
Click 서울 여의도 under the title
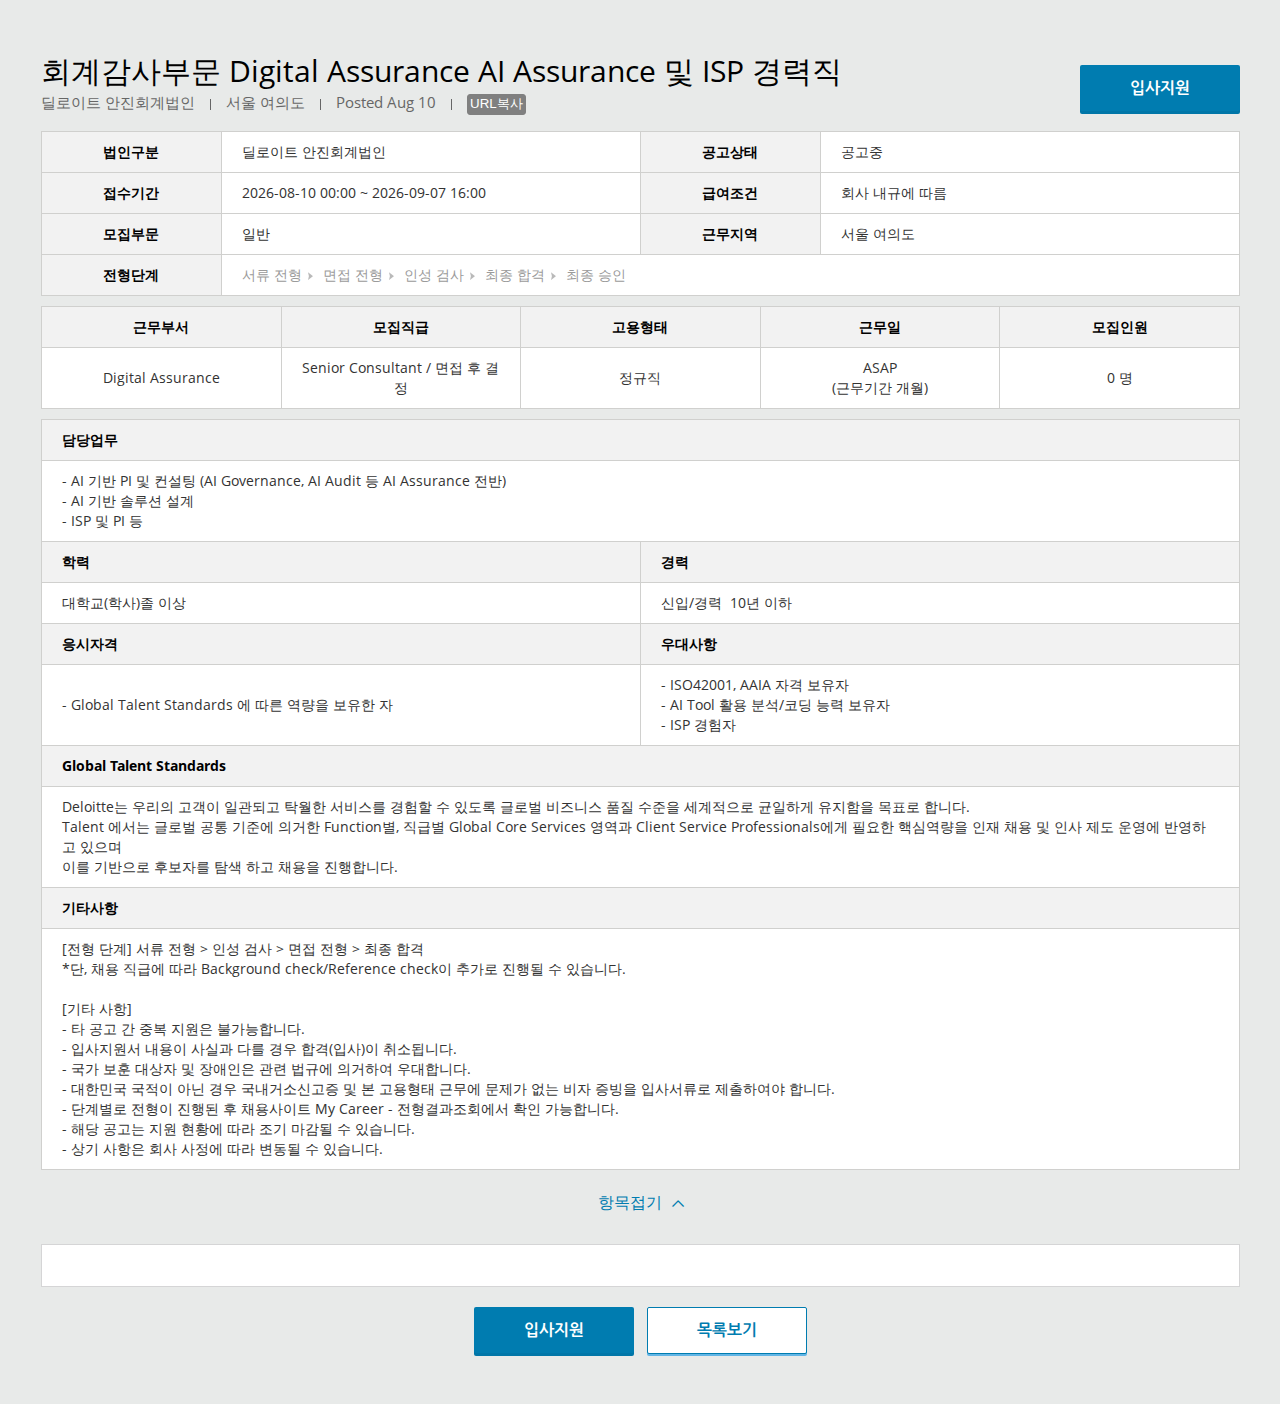pyautogui.click(x=265, y=103)
